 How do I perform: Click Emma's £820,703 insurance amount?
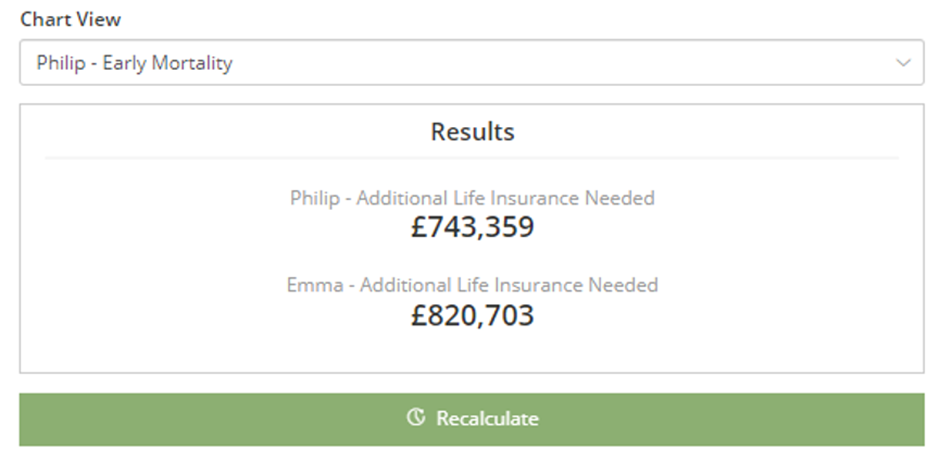click(472, 315)
